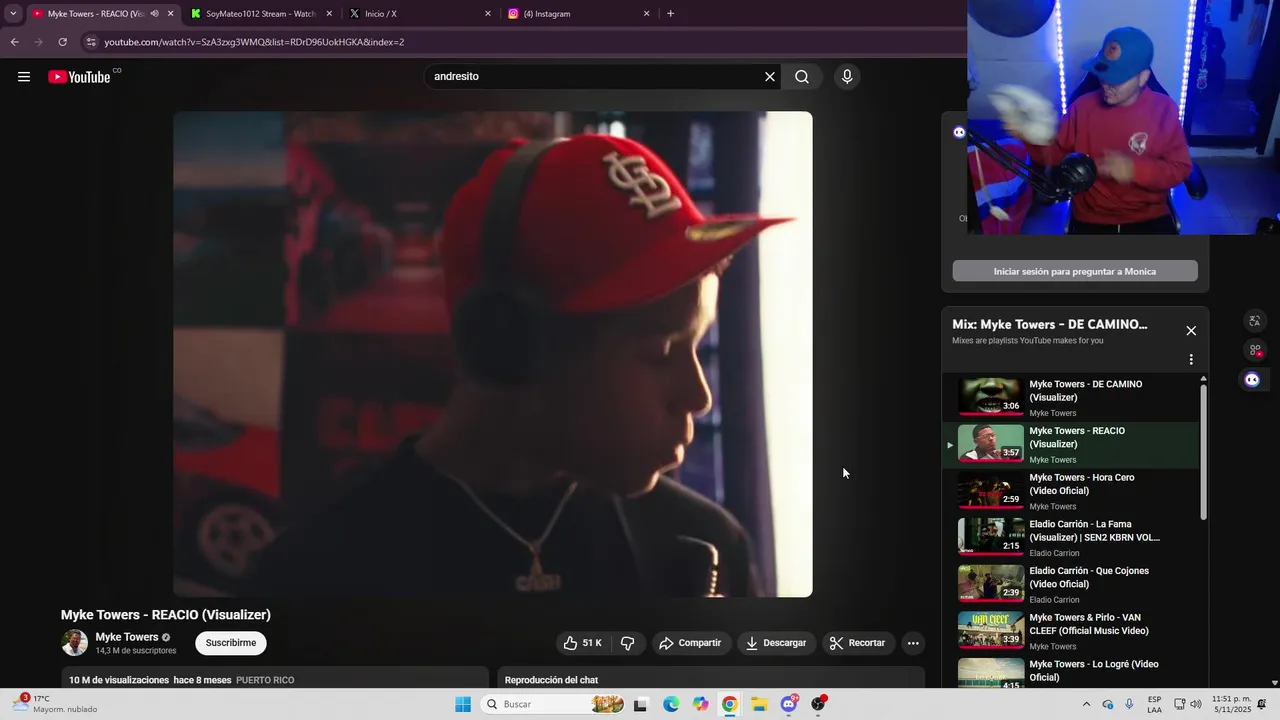The height and width of the screenshot is (720, 1280).
Task: Switch to the SoyMateo1012 Stream tab
Action: pyautogui.click(x=258, y=14)
